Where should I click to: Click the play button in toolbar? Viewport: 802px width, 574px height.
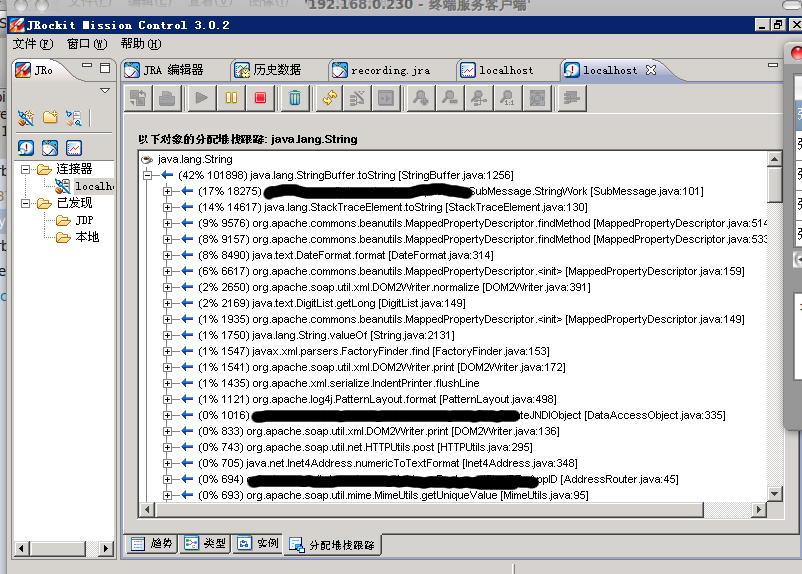click(x=202, y=97)
